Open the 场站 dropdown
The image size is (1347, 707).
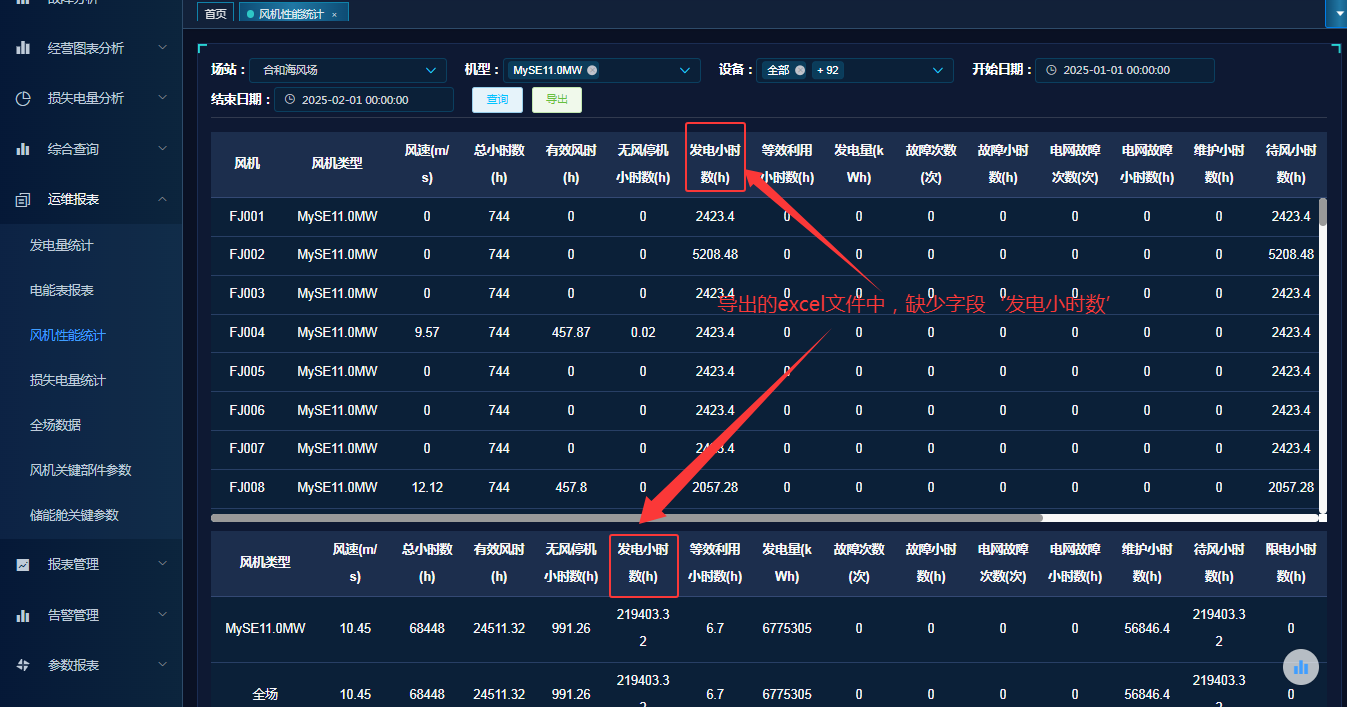click(x=431, y=70)
